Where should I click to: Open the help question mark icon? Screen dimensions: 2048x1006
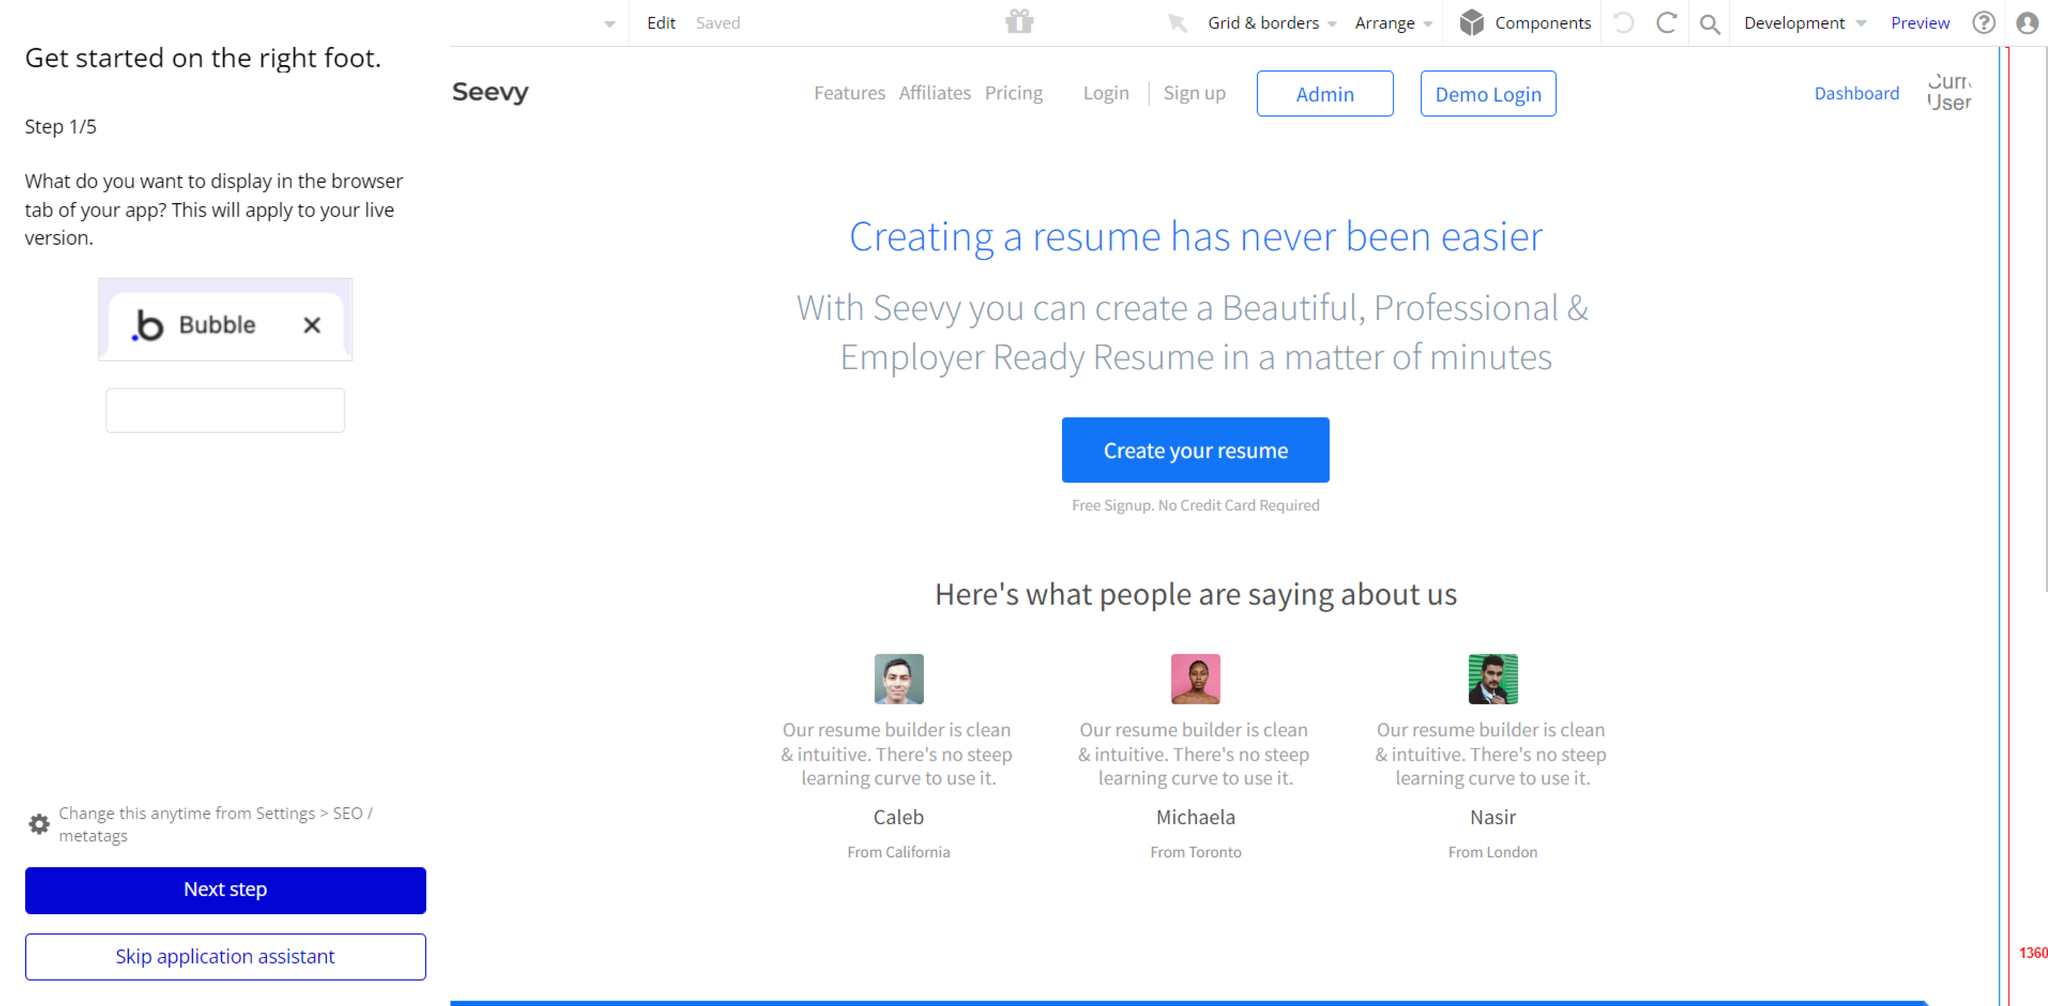tap(1984, 23)
